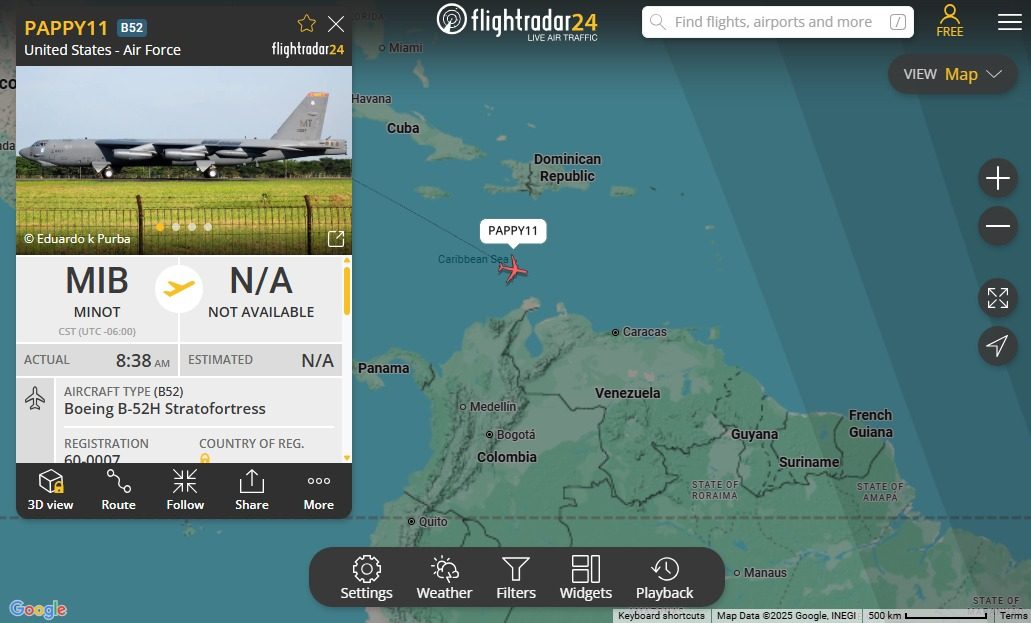Viewport: 1031px width, 623px height.
Task: Share this flight
Action: click(252, 490)
